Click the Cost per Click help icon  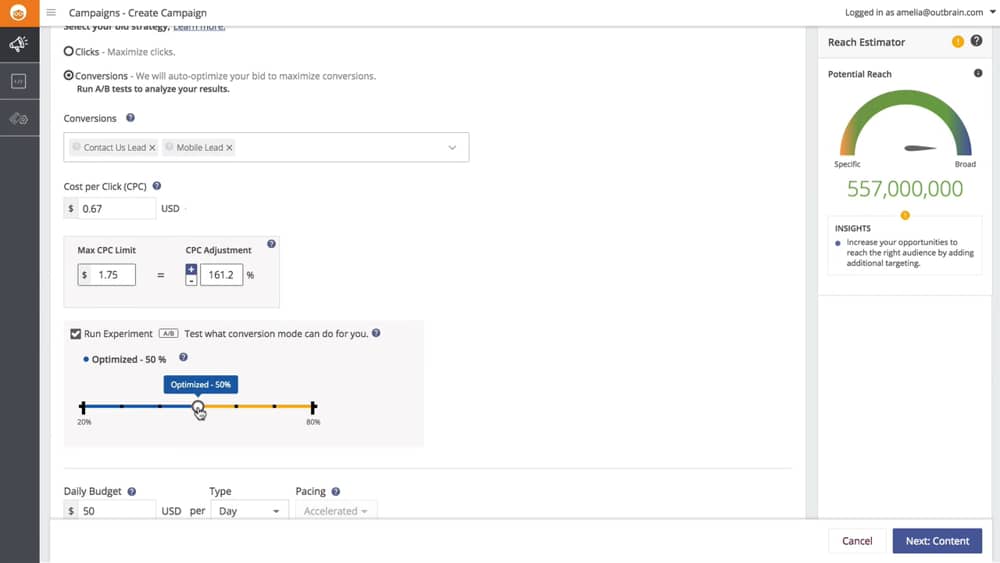click(157, 186)
